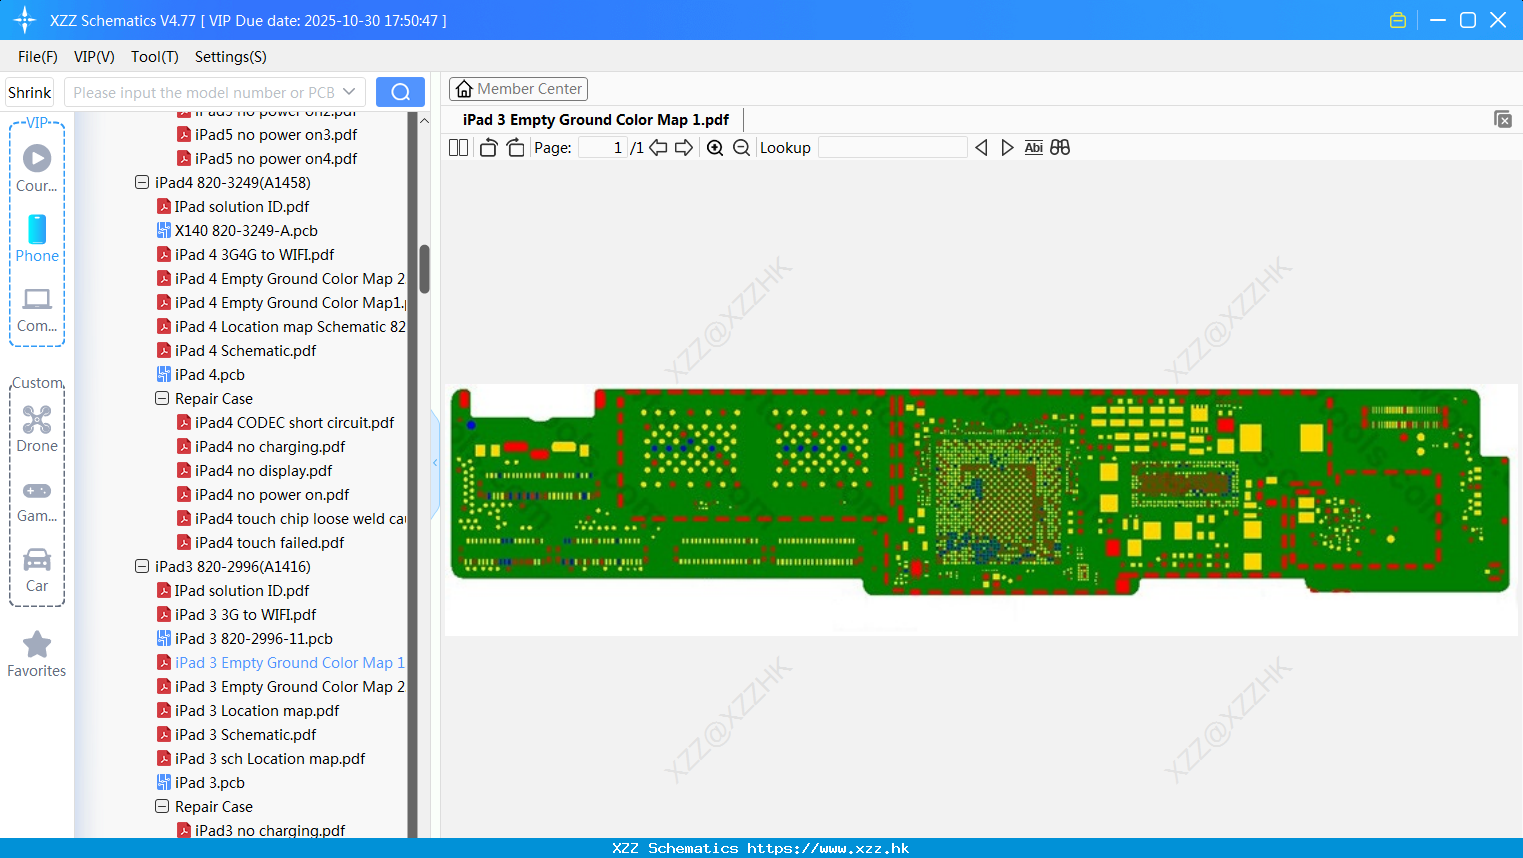Find next lookup result triangle

point(1007,148)
